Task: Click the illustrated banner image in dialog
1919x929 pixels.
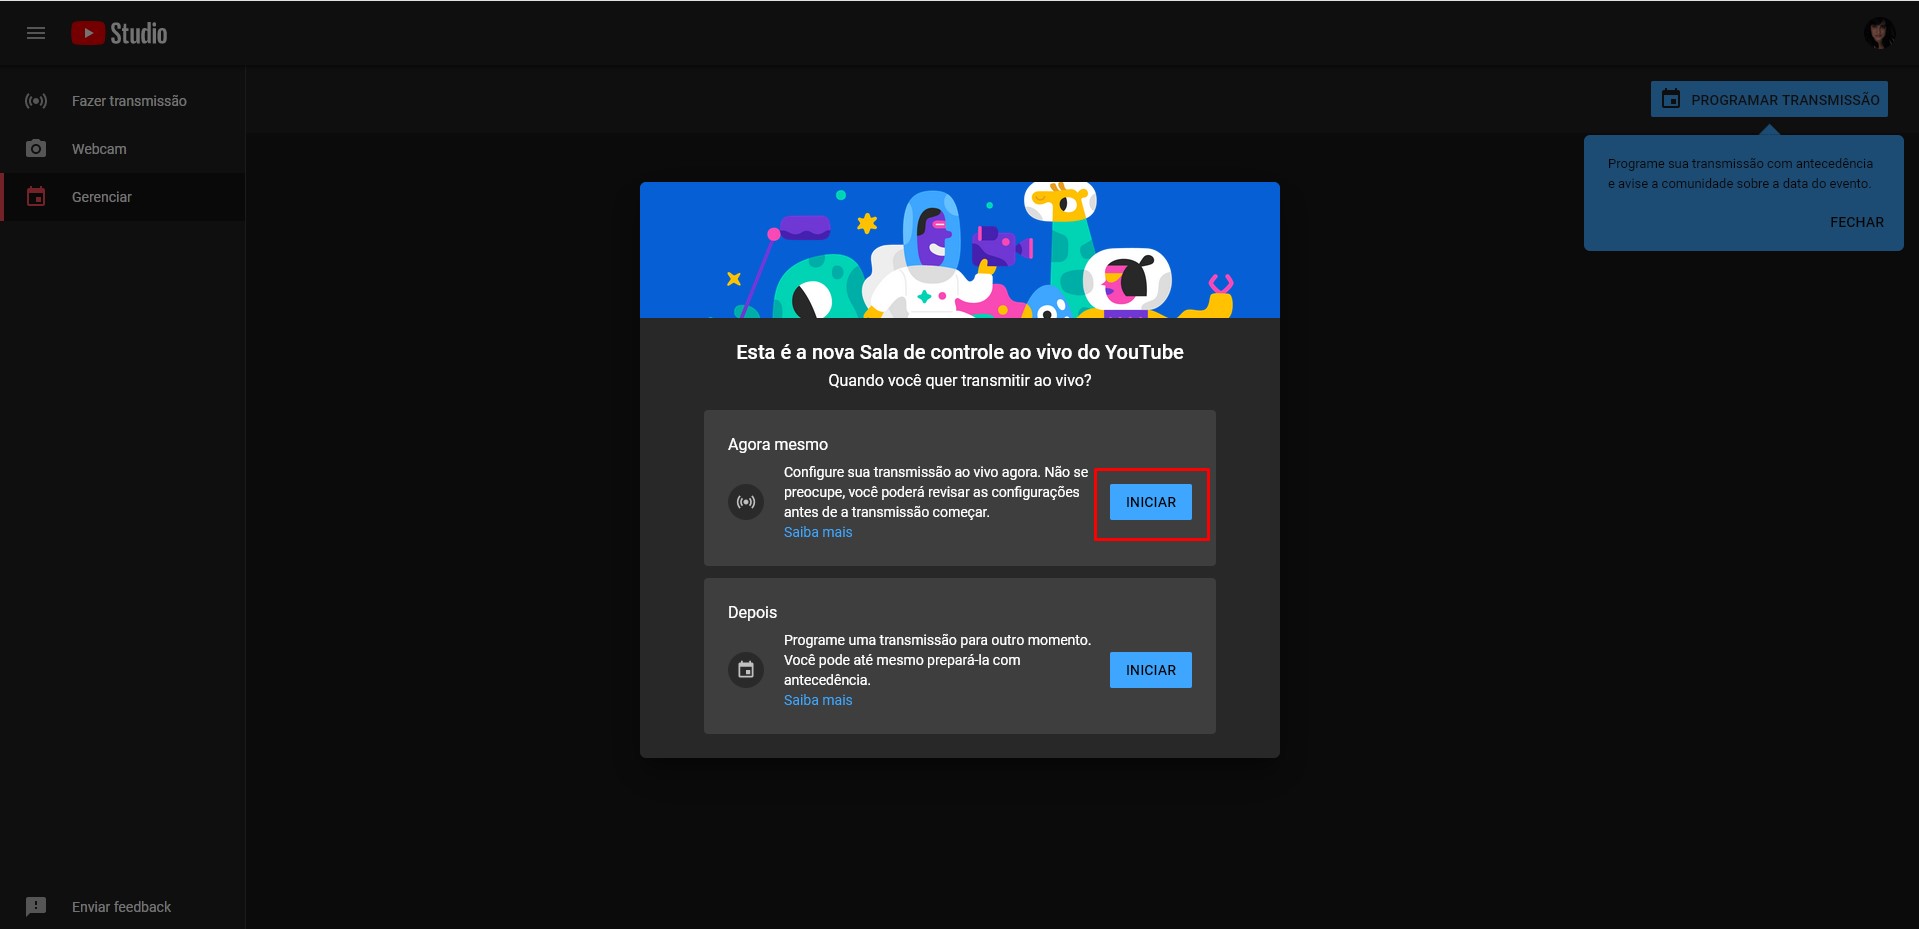Action: tap(960, 250)
